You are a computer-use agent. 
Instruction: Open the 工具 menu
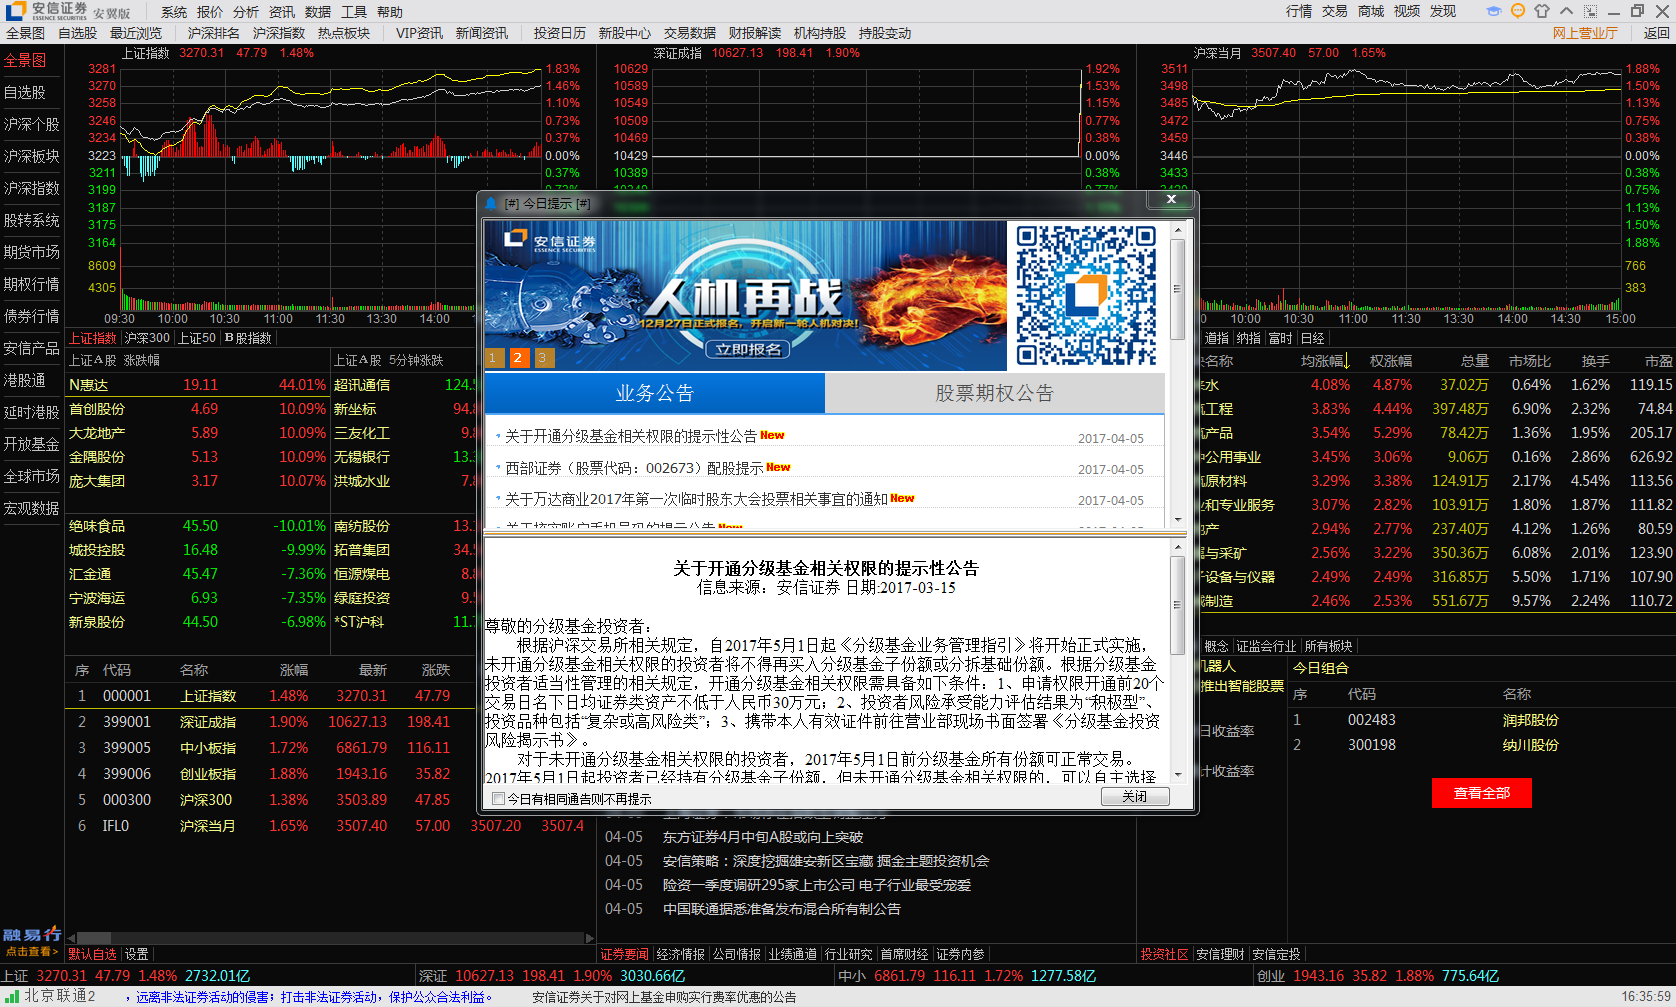click(x=354, y=12)
